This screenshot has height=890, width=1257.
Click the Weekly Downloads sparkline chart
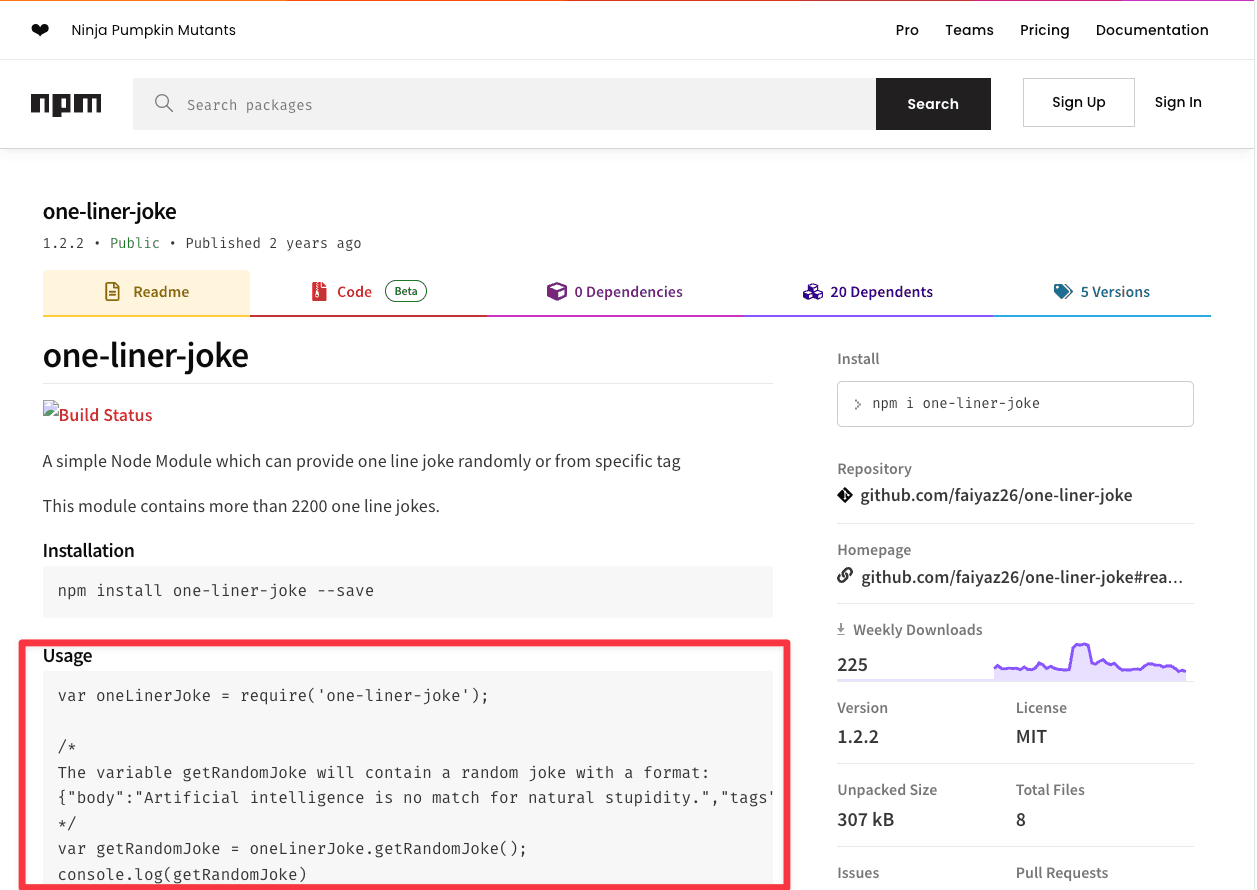[x=1089, y=662]
